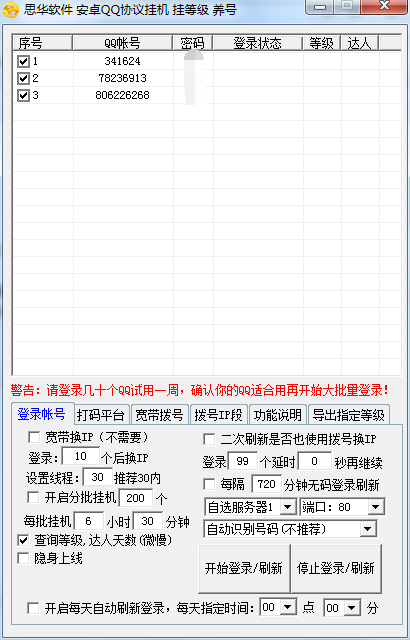Uncheck the checkbox for QQ account 78236913
The height and width of the screenshot is (640, 410).
(x=23, y=78)
